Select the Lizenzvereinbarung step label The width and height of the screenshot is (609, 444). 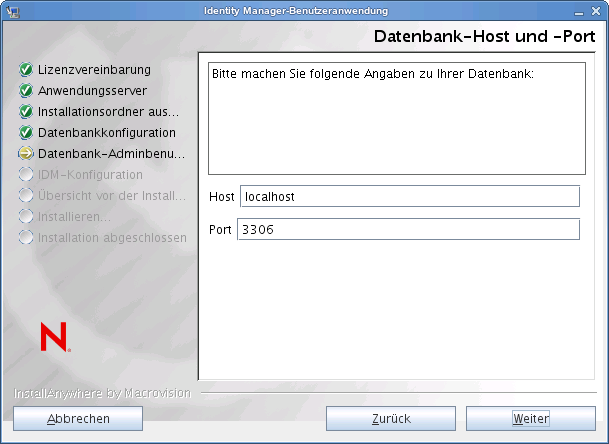[x=94, y=70]
